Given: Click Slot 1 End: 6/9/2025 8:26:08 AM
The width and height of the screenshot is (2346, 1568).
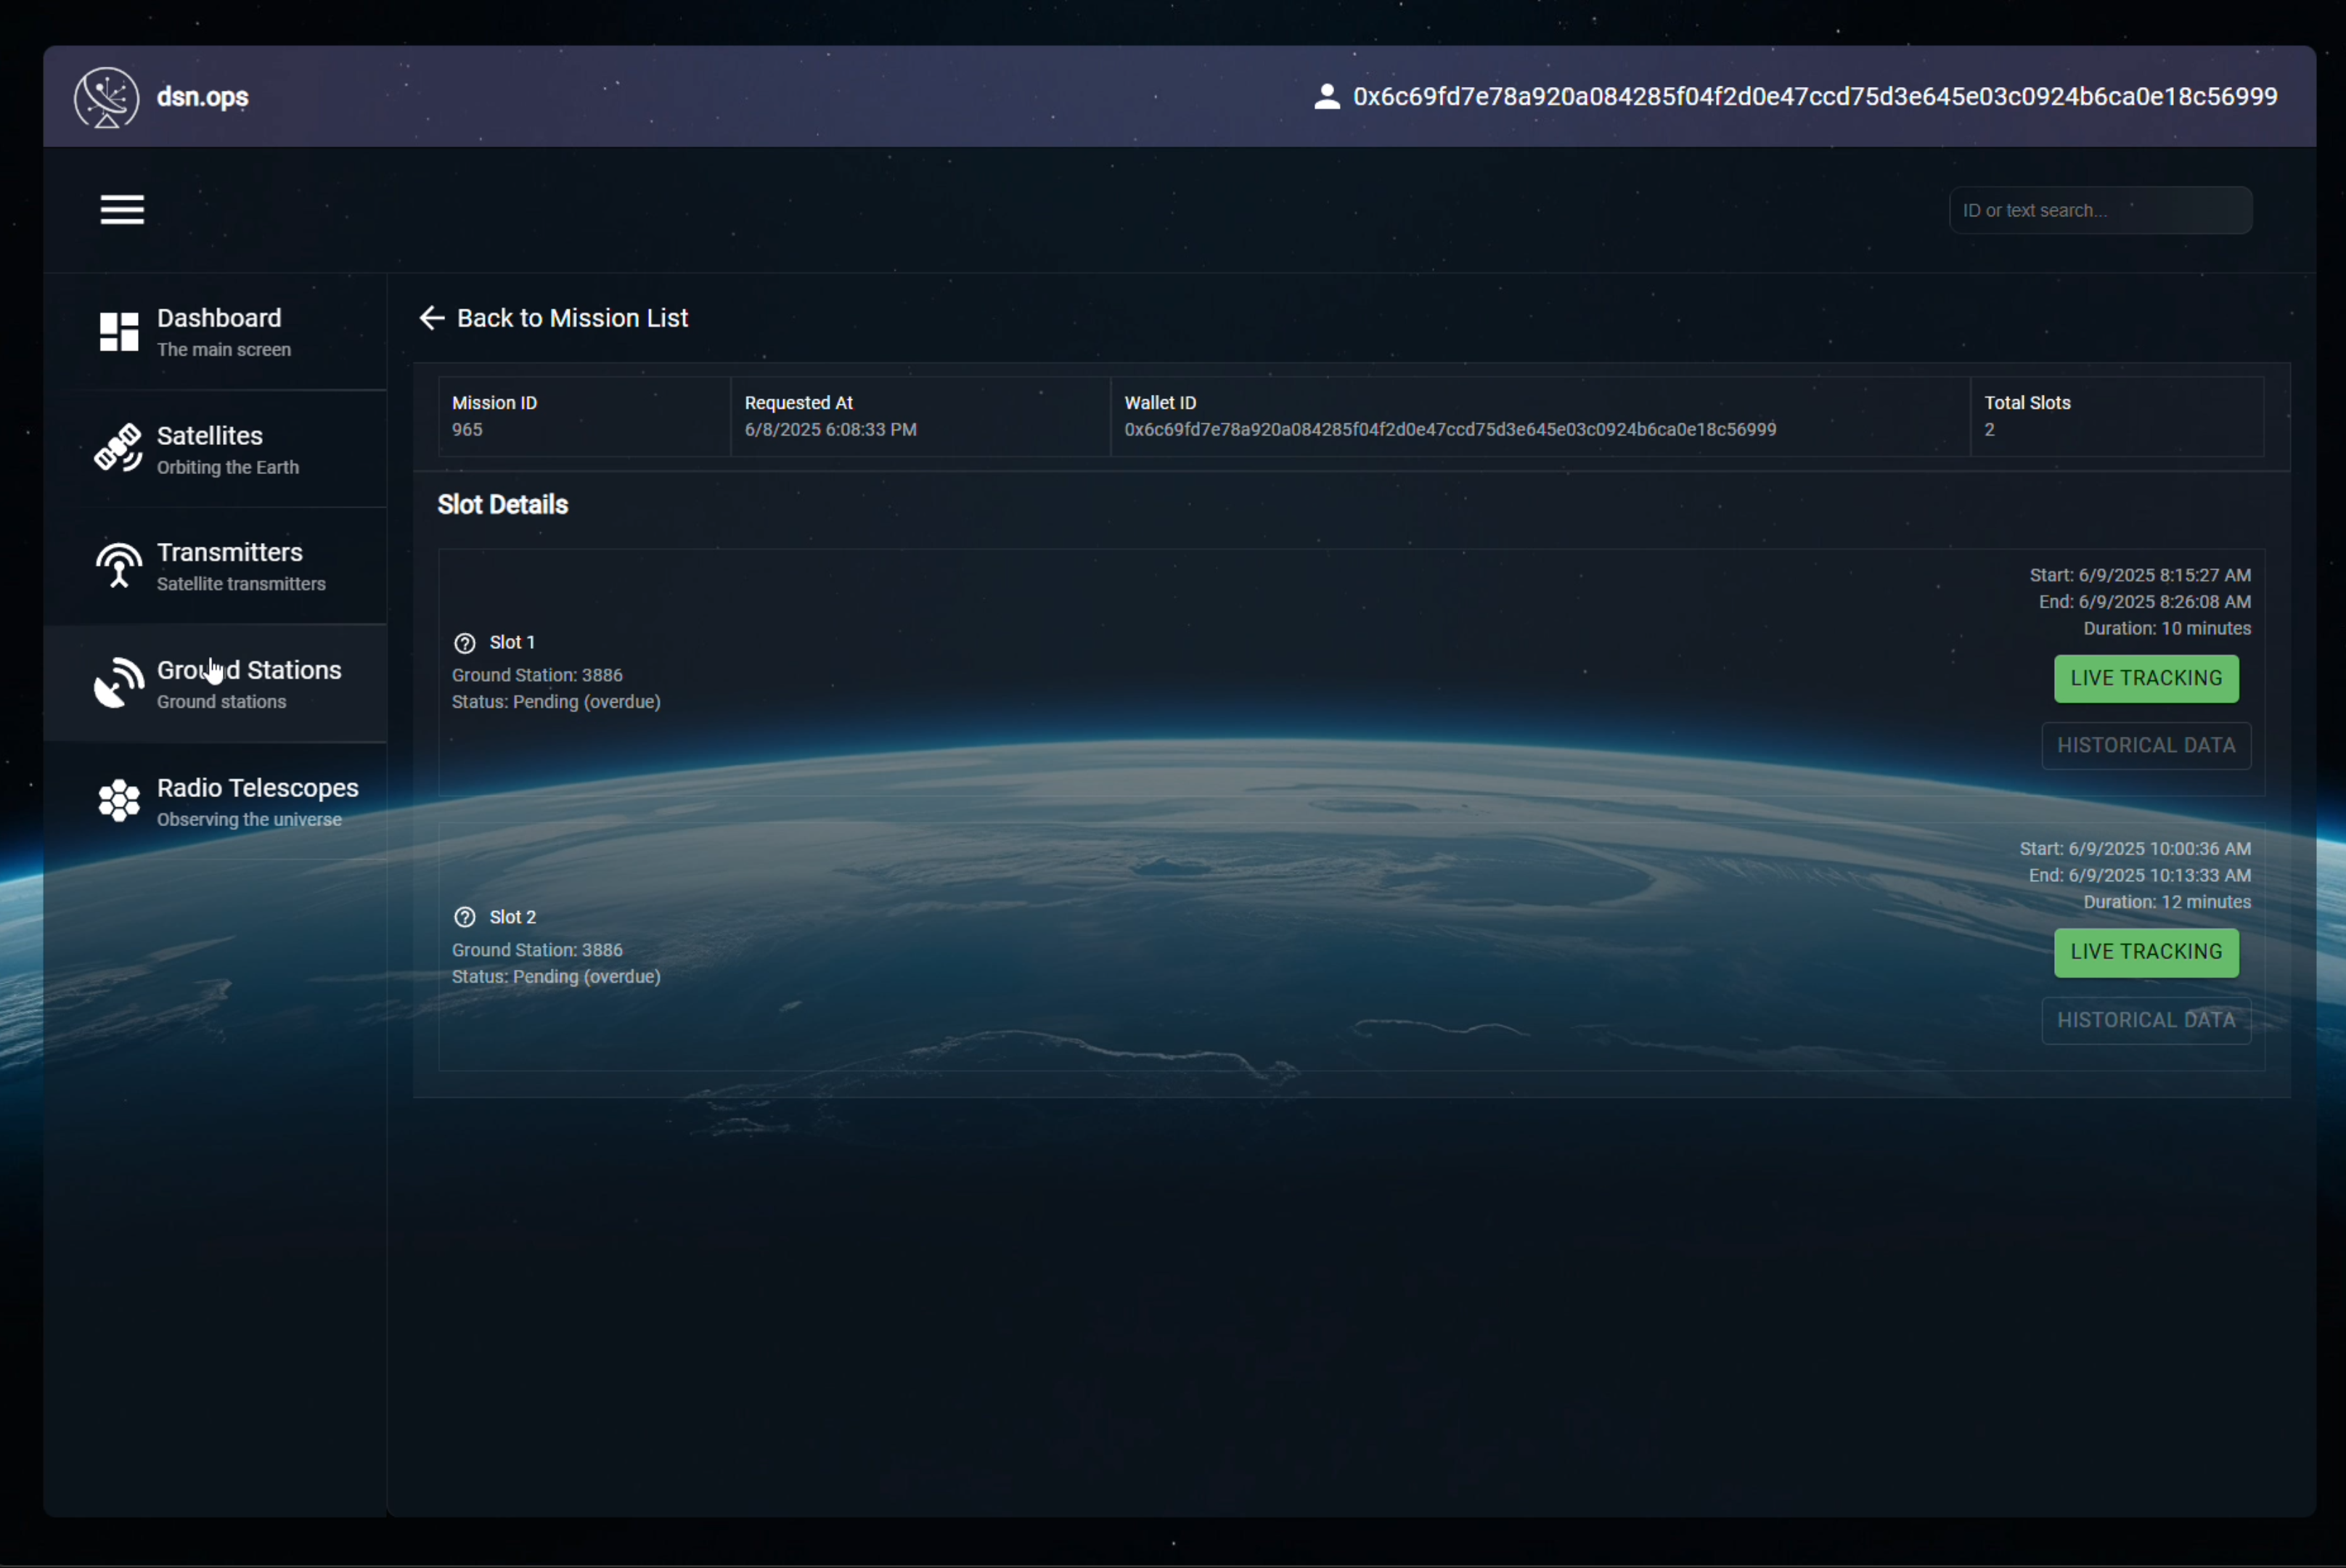Looking at the screenshot, I should pos(2145,602).
